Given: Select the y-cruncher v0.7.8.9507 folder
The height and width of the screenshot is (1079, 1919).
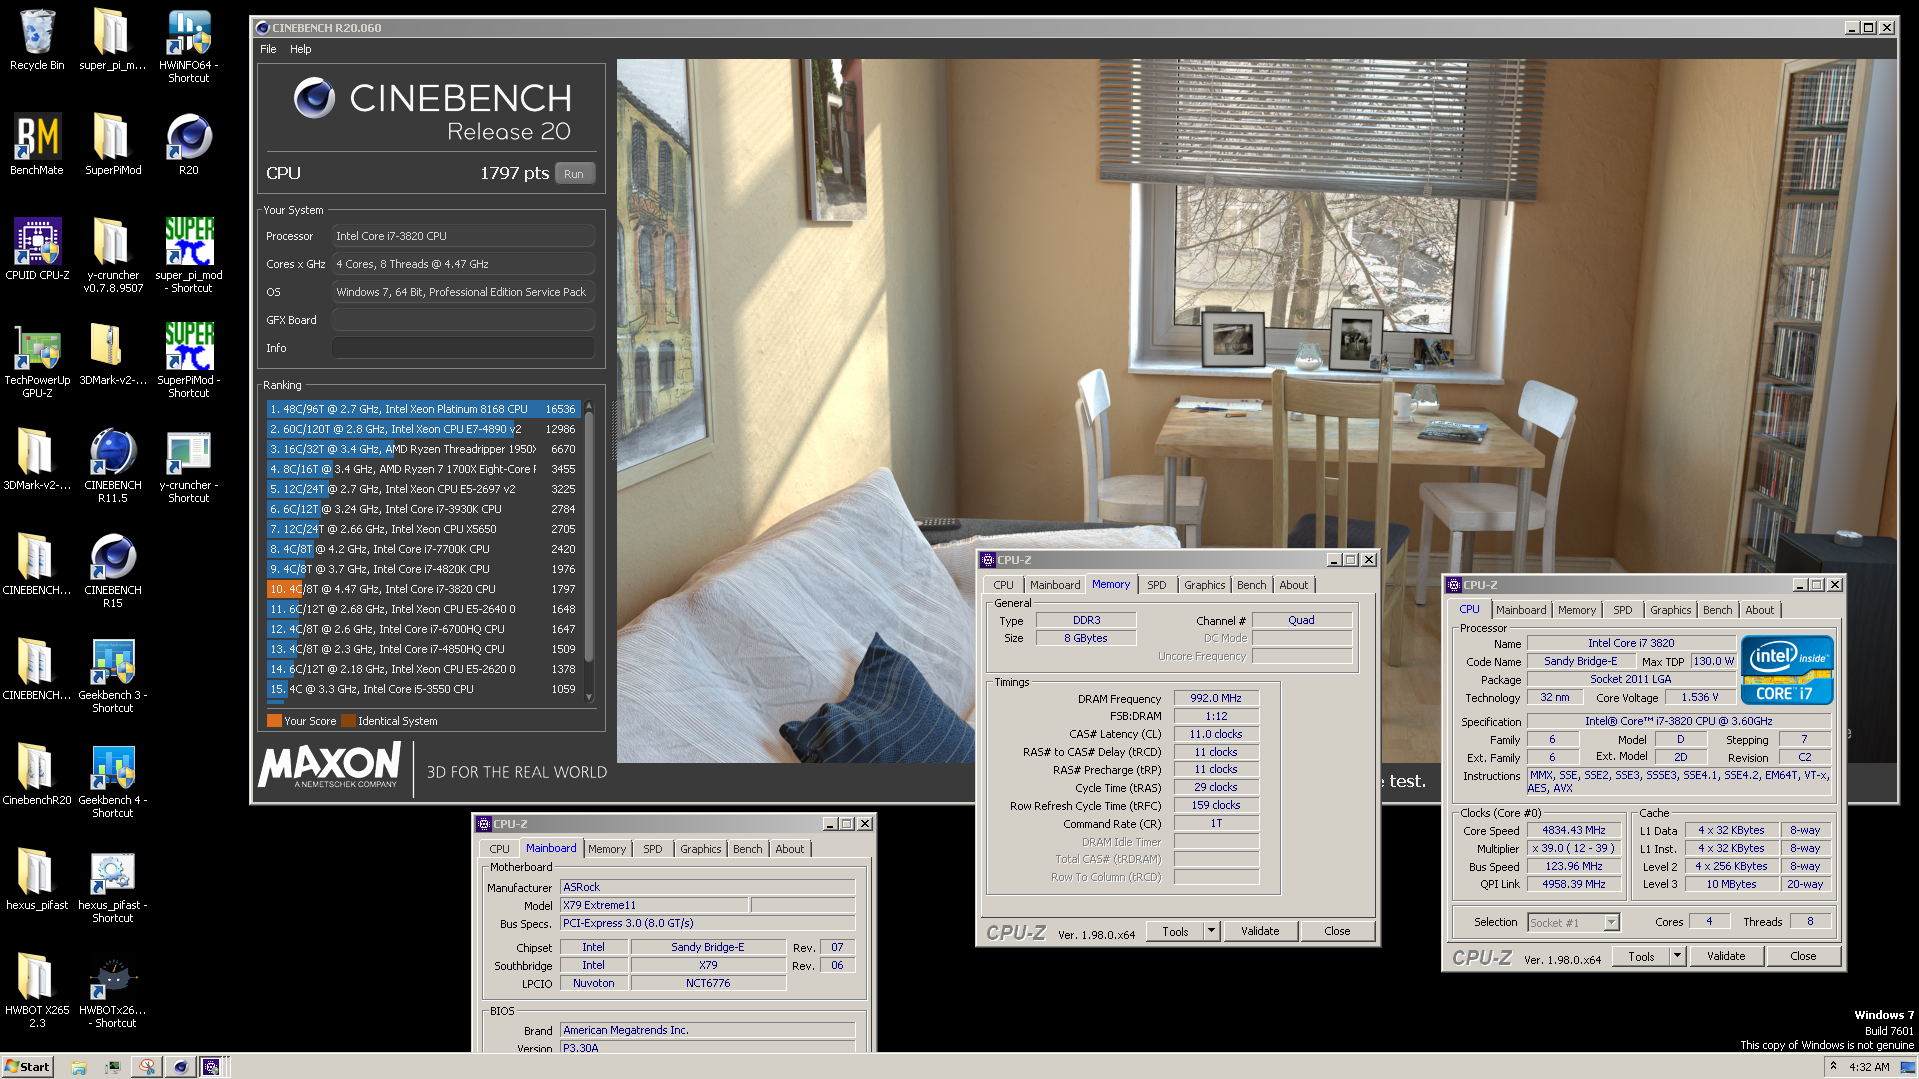Looking at the screenshot, I should [x=112, y=255].
